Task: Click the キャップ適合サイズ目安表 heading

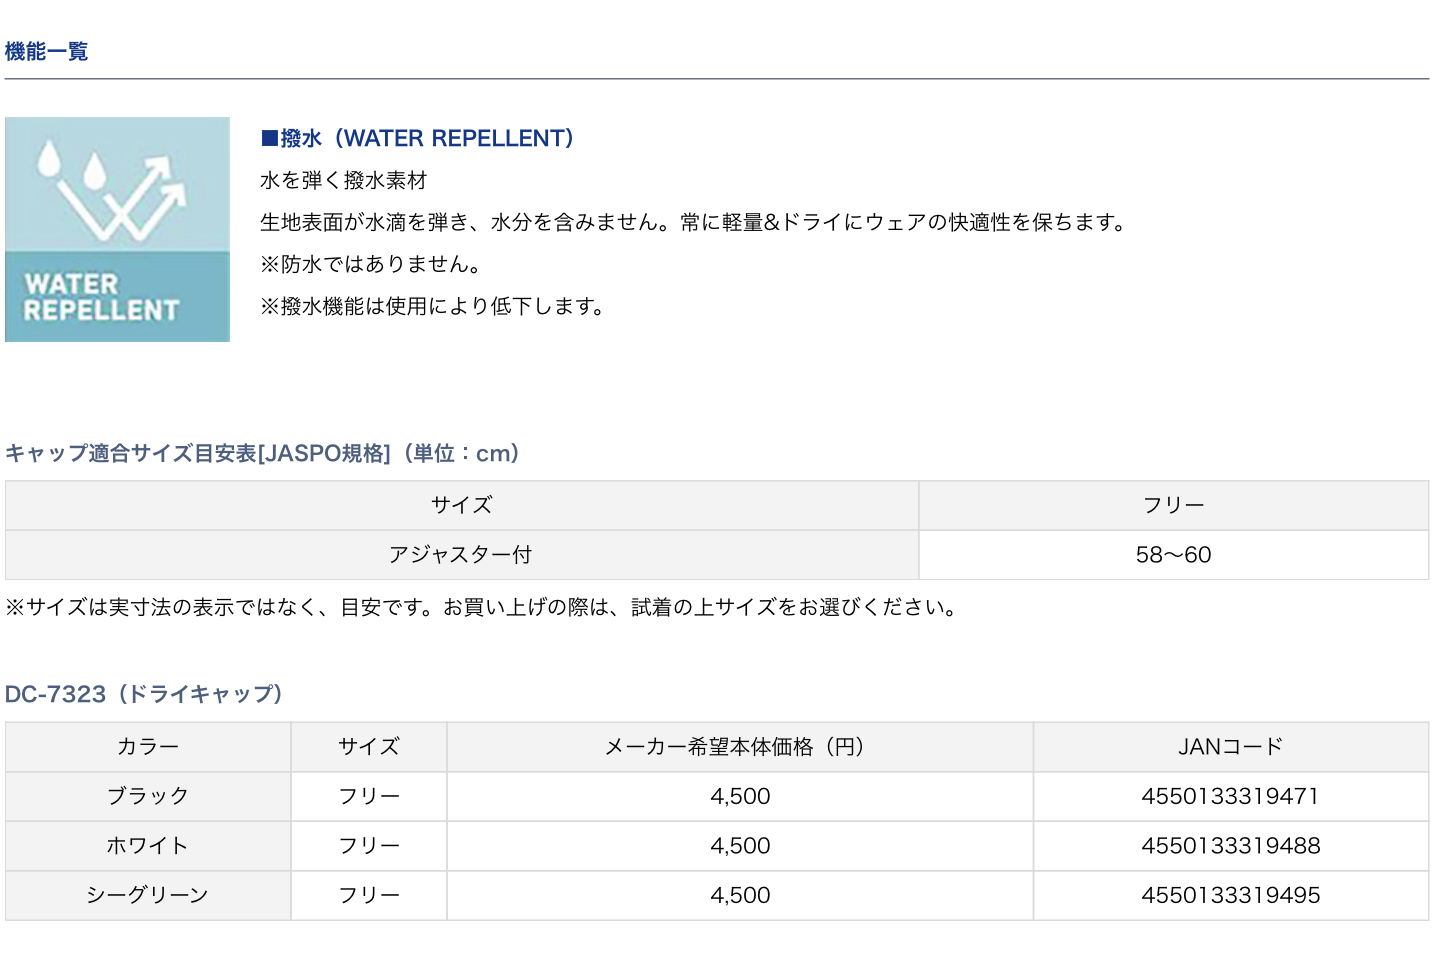Action: click(262, 453)
